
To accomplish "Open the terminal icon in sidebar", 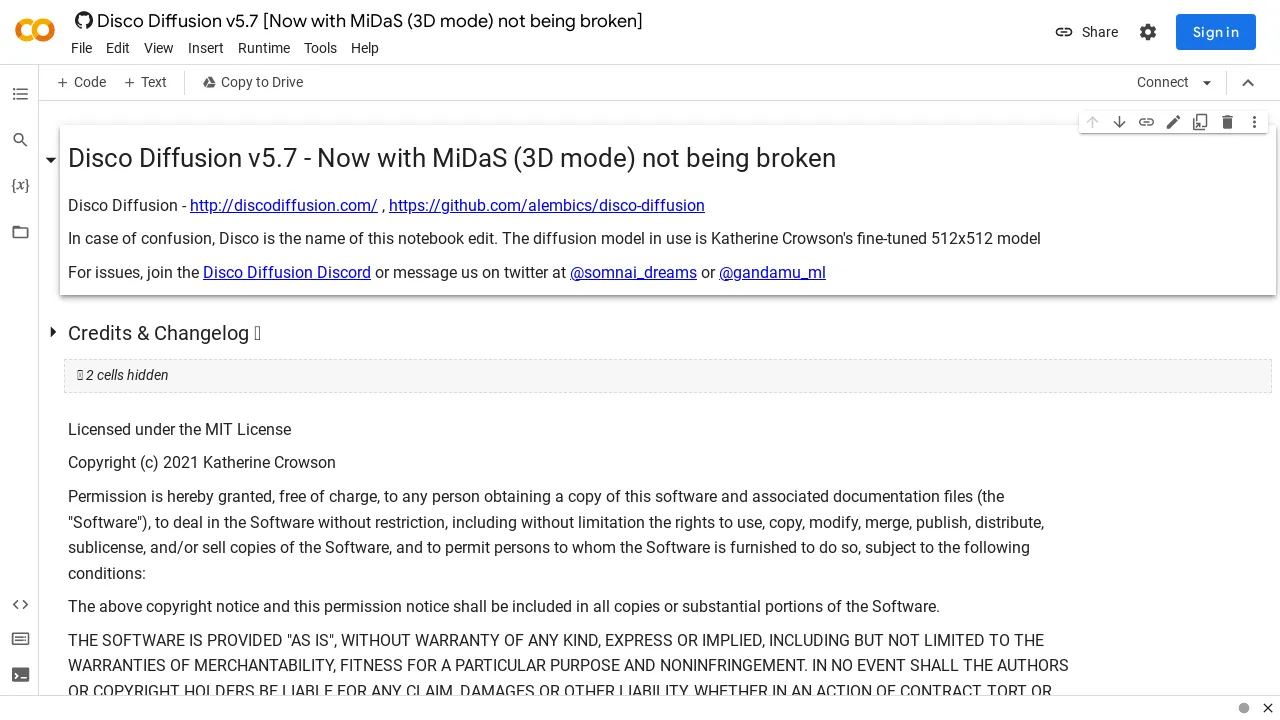I will point(20,675).
